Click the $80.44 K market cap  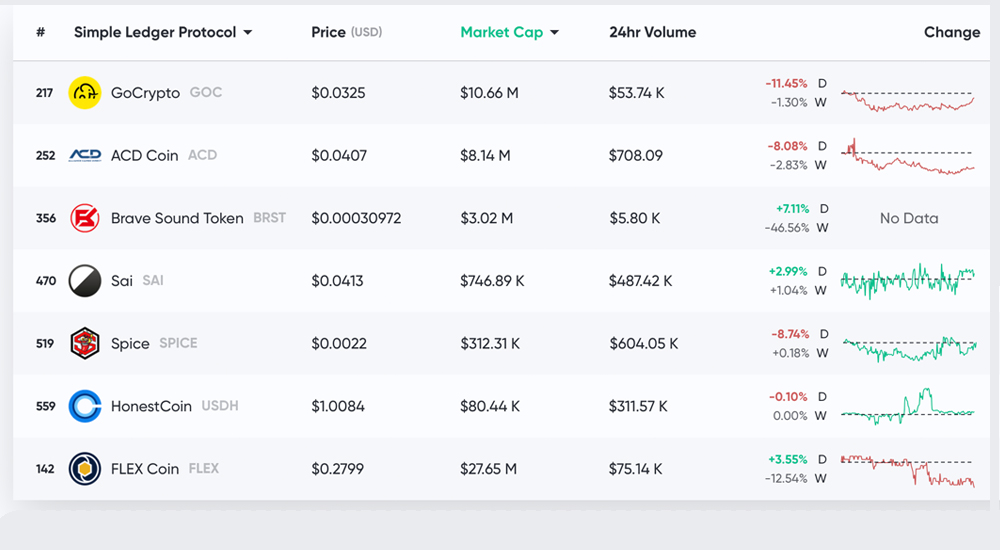tap(490, 406)
